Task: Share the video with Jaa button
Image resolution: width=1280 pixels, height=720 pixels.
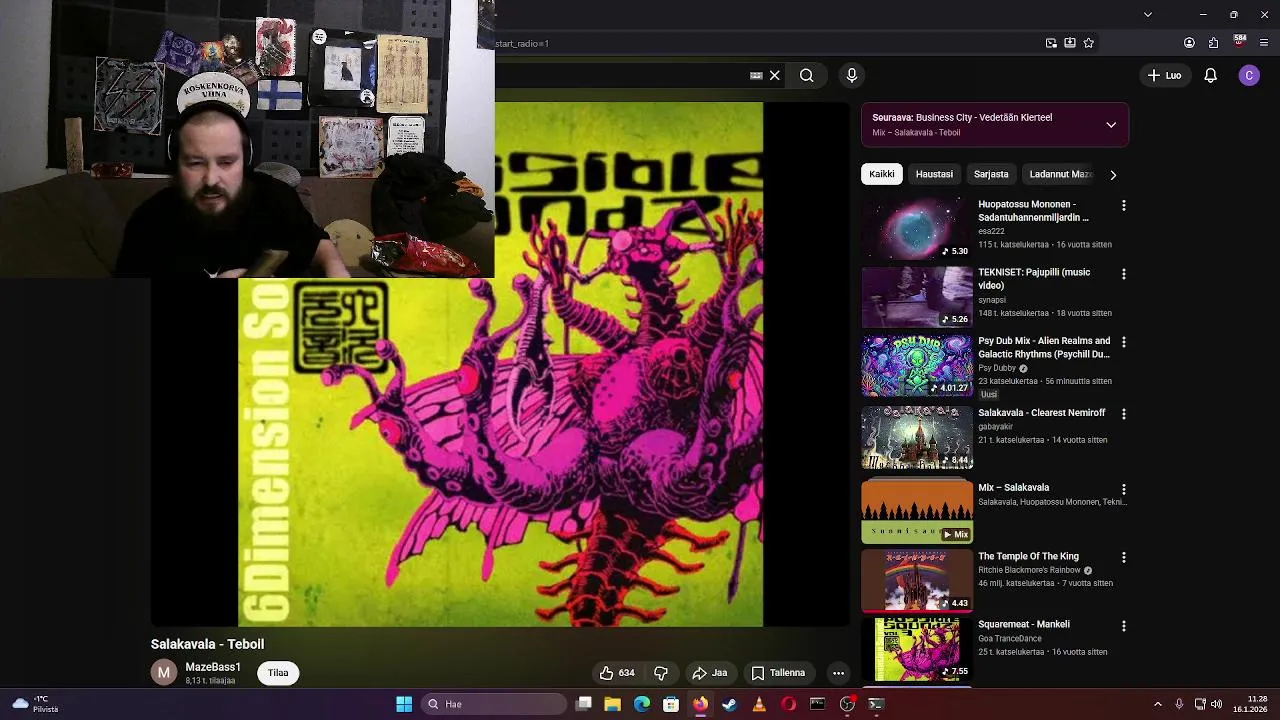Action: point(710,673)
